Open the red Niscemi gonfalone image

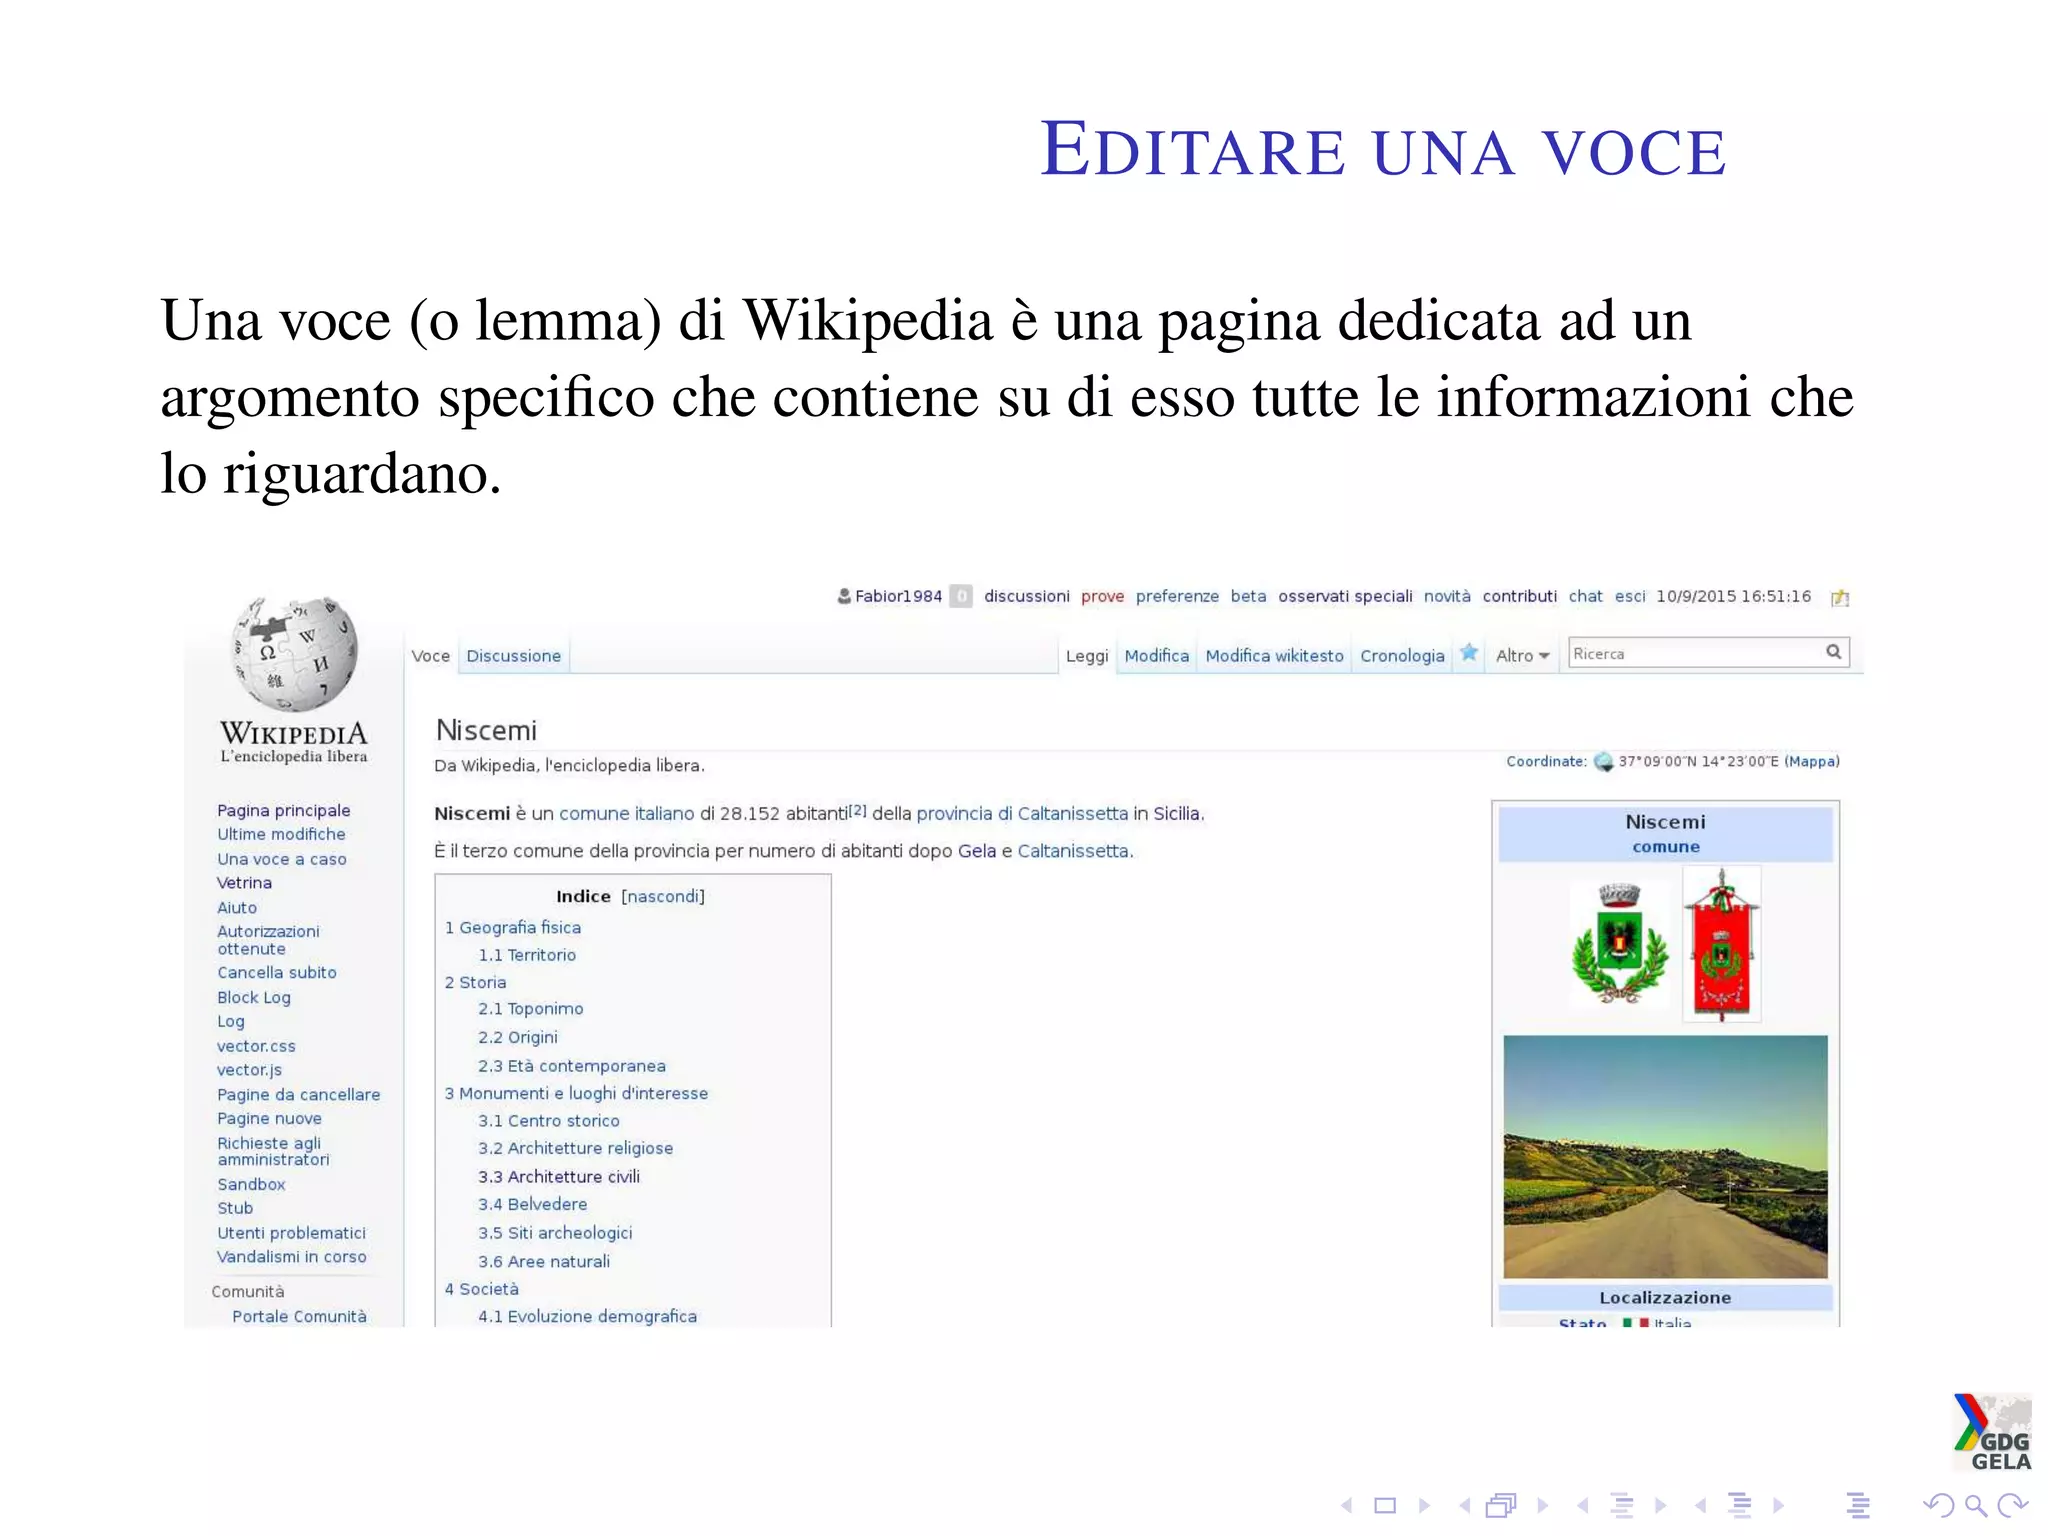(x=1721, y=944)
